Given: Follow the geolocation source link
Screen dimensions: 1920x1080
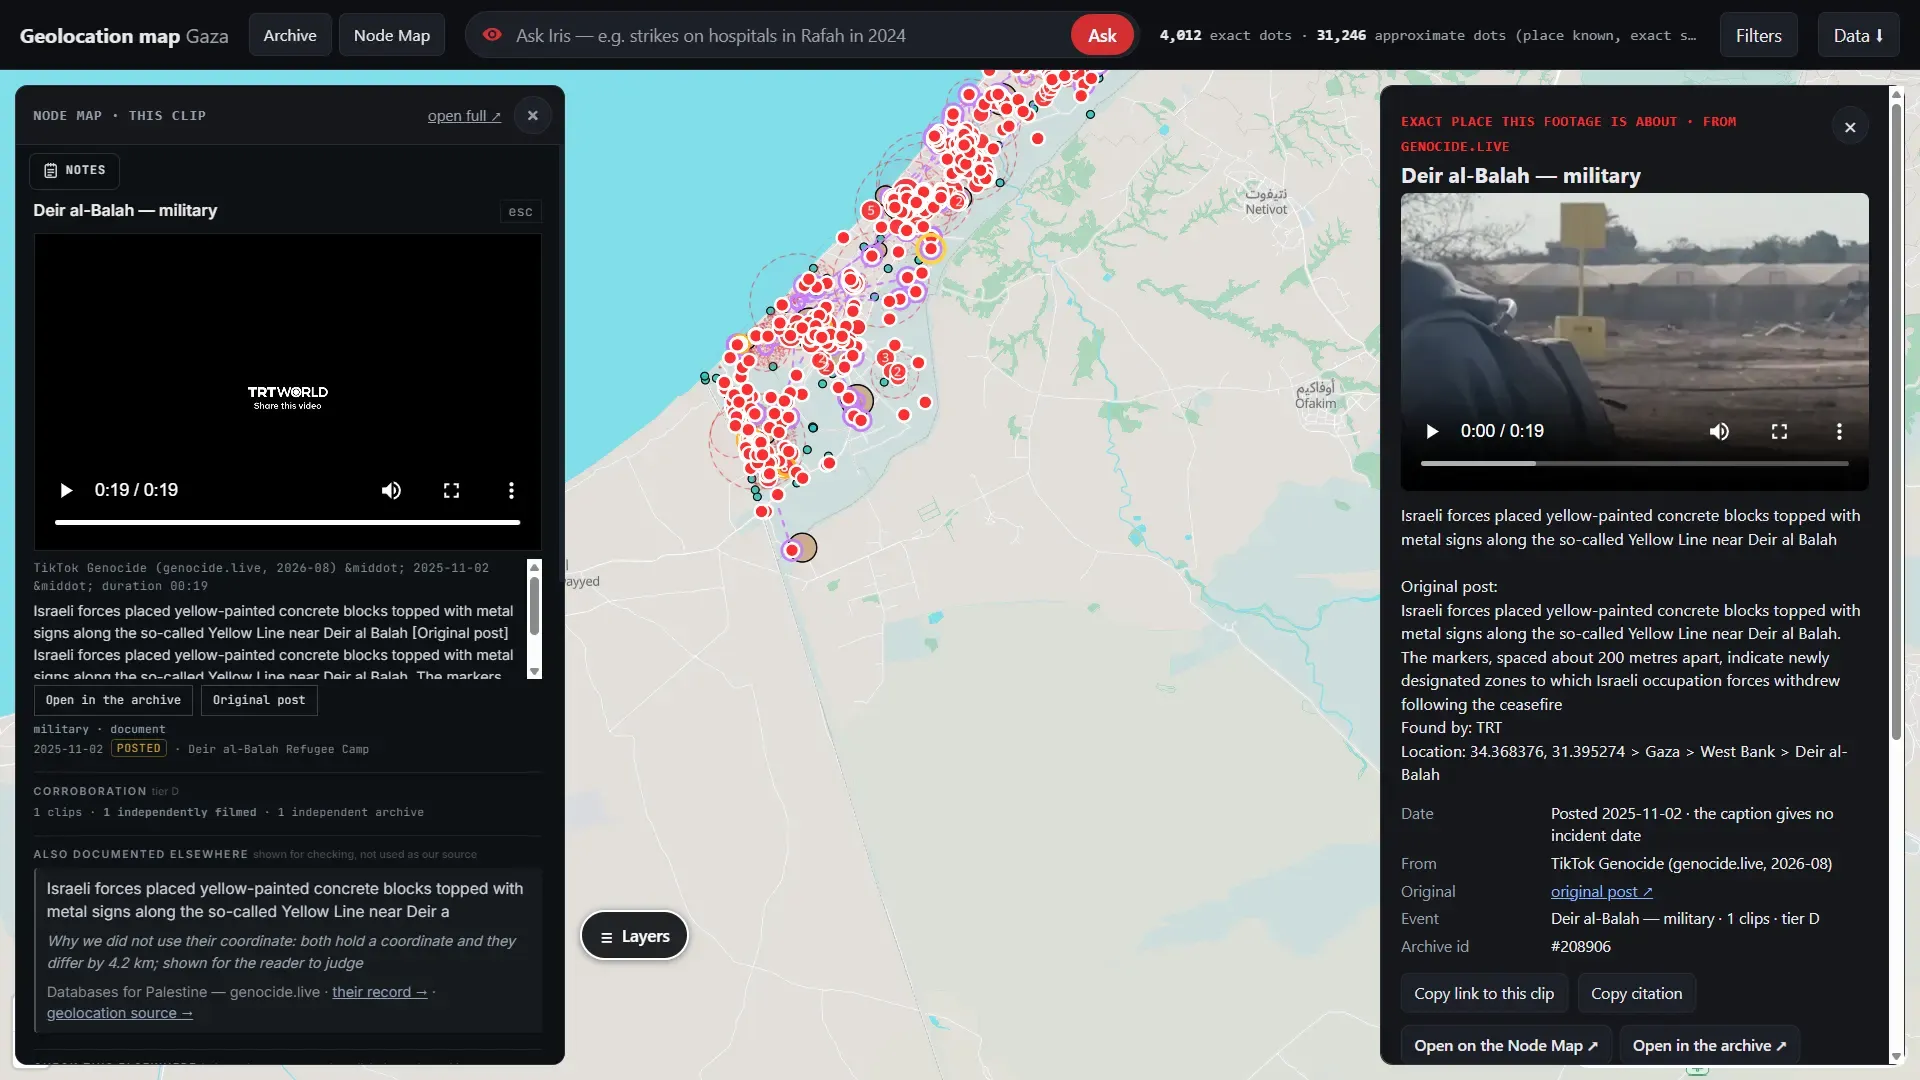Looking at the screenshot, I should (120, 1013).
